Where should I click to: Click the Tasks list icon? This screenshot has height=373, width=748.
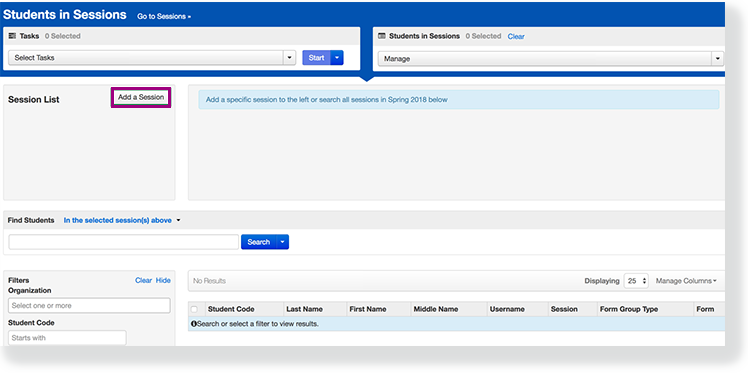12,36
